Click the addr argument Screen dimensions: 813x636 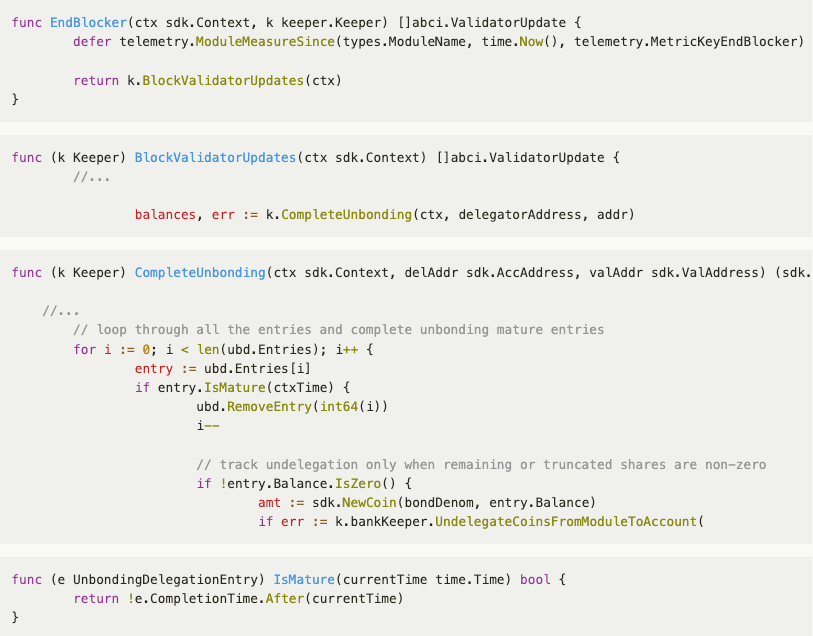click(x=612, y=215)
